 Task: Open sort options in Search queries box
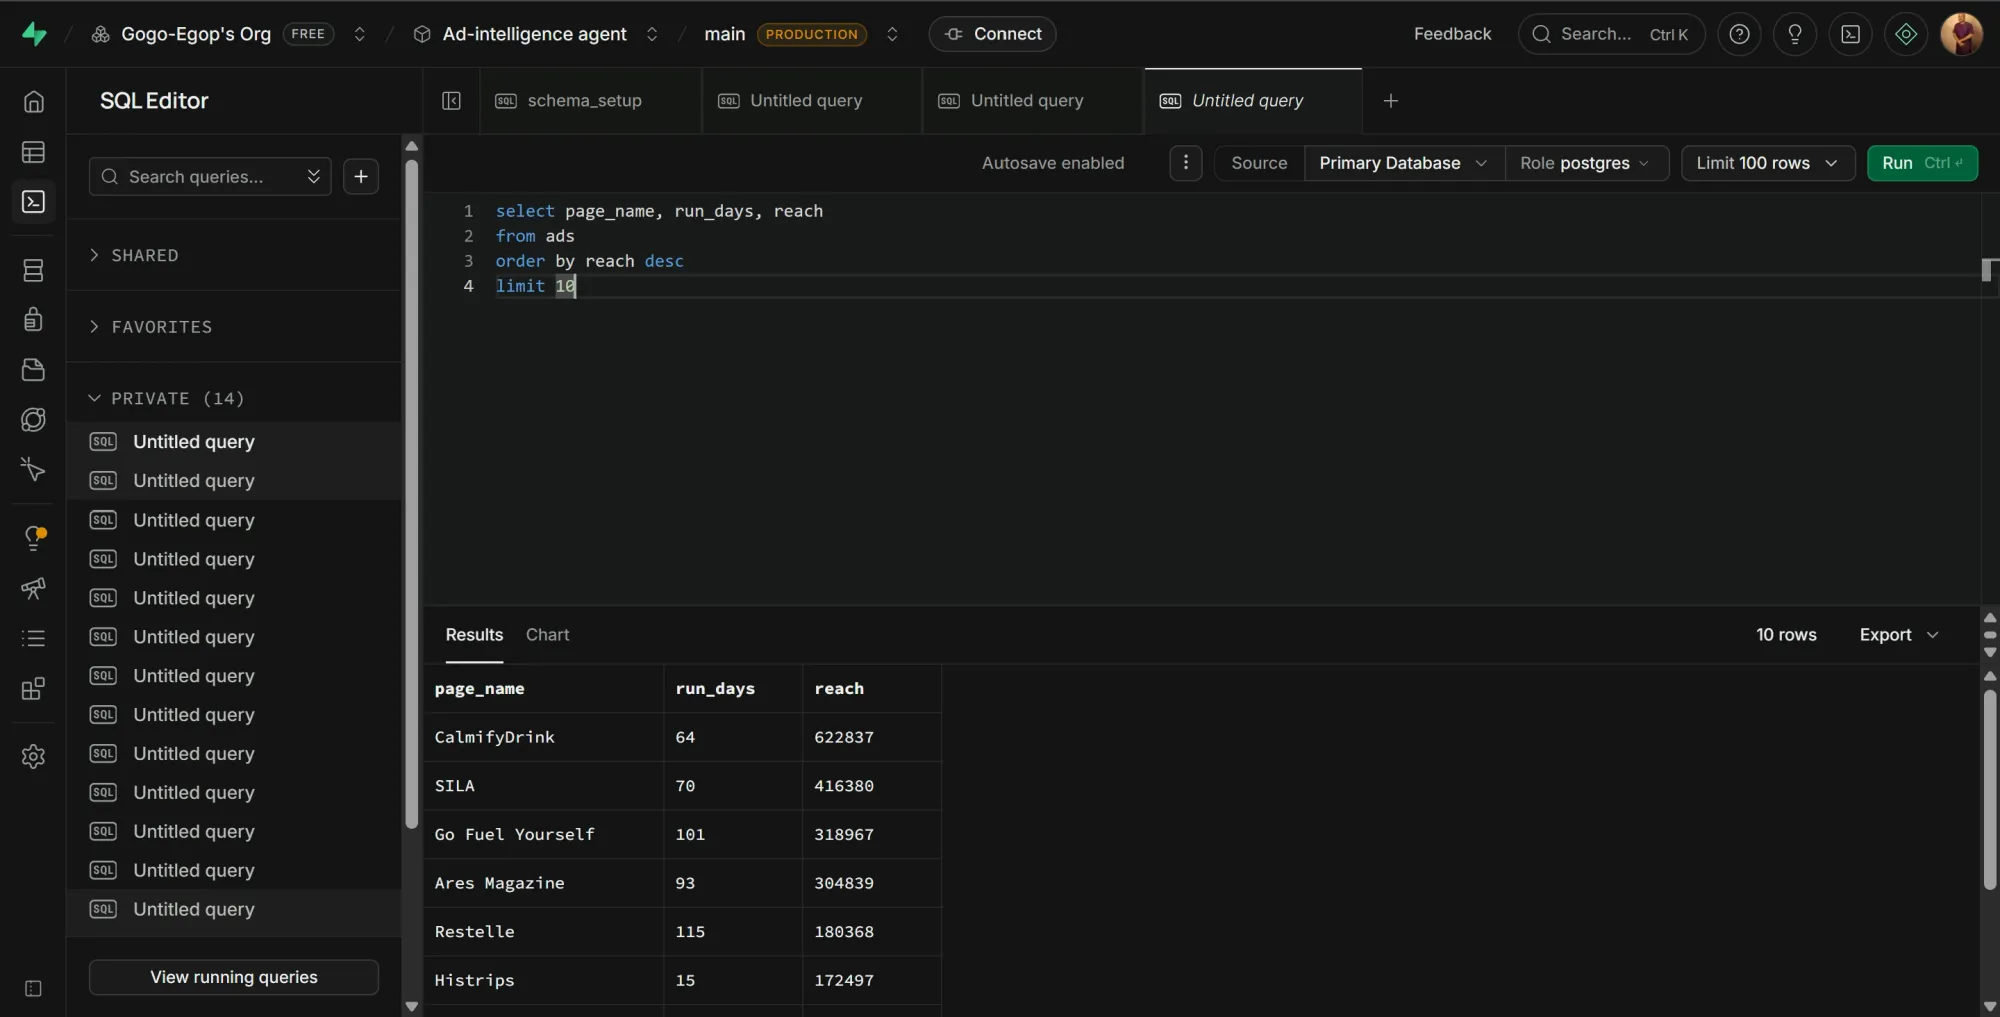tap(313, 177)
